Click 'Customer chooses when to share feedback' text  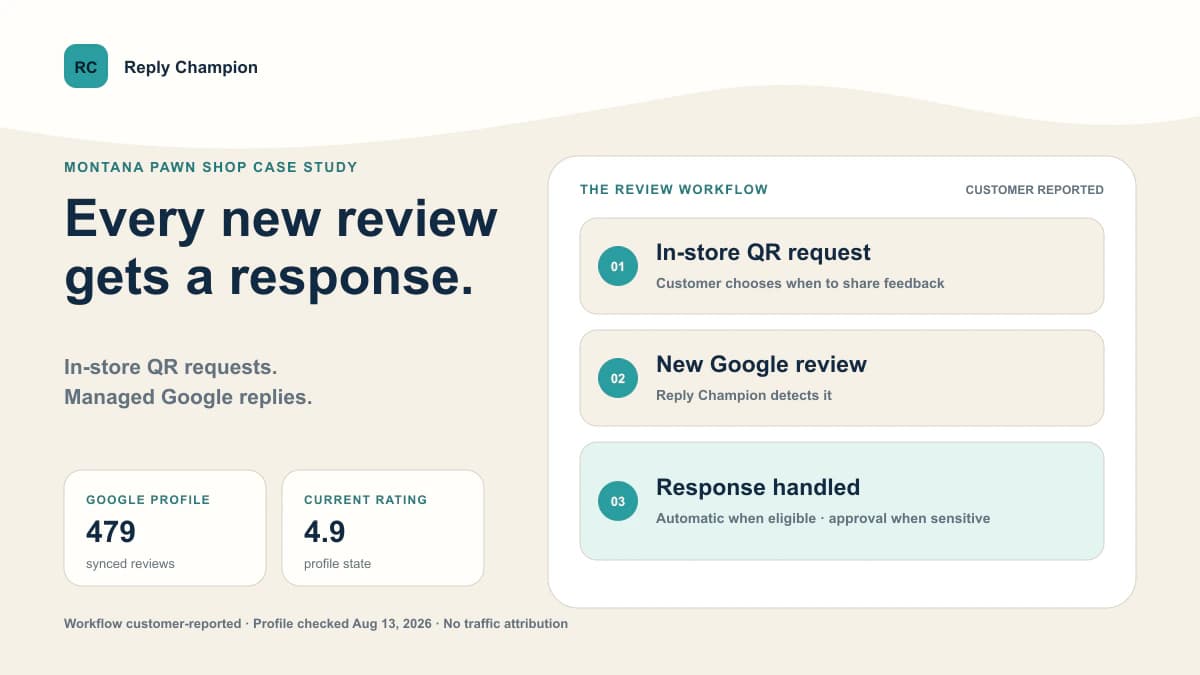coord(800,283)
